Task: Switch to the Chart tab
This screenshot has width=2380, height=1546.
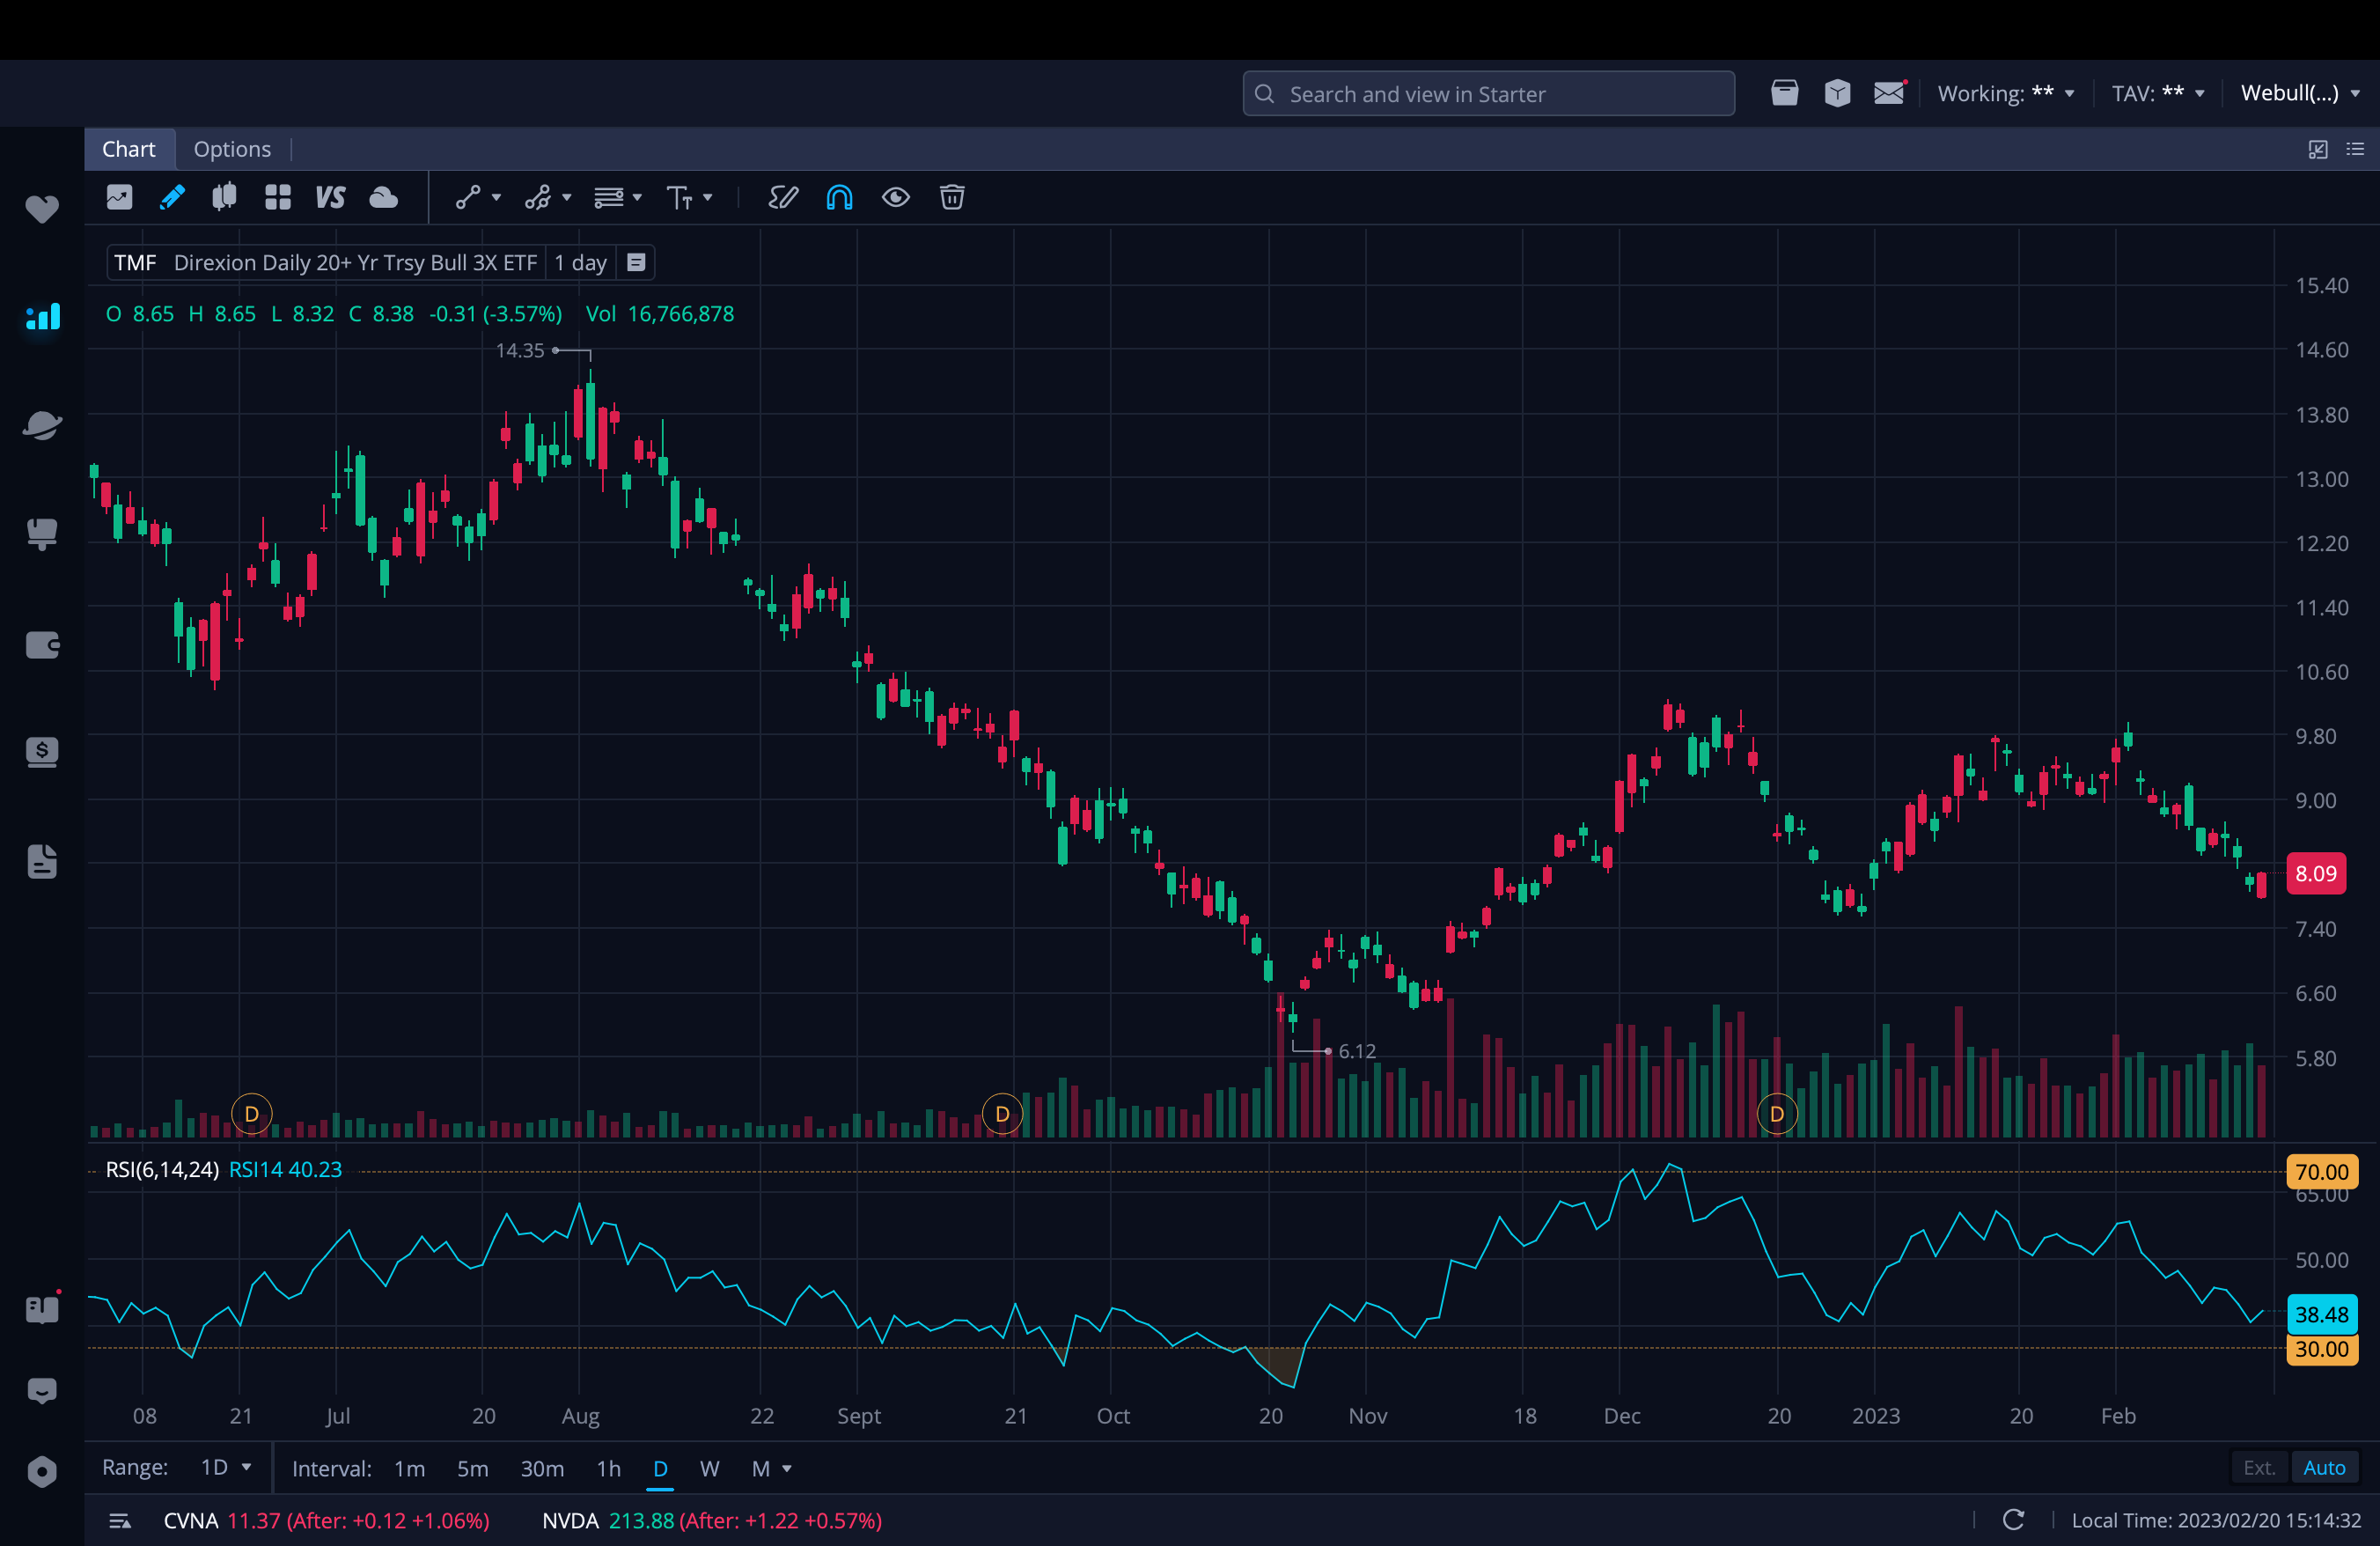Action: (x=129, y=149)
